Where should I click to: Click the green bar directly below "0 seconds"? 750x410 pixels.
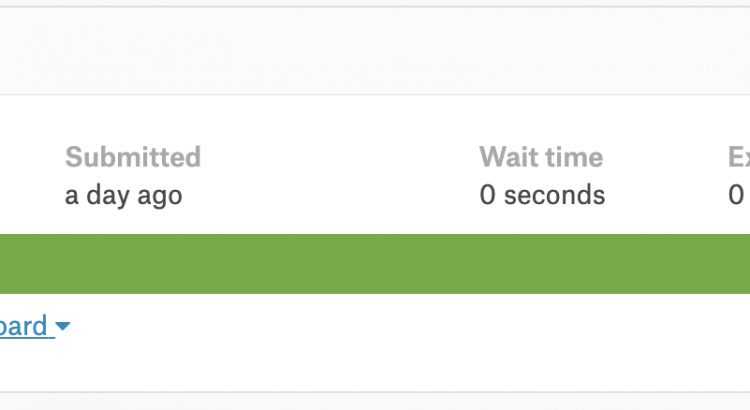542,264
